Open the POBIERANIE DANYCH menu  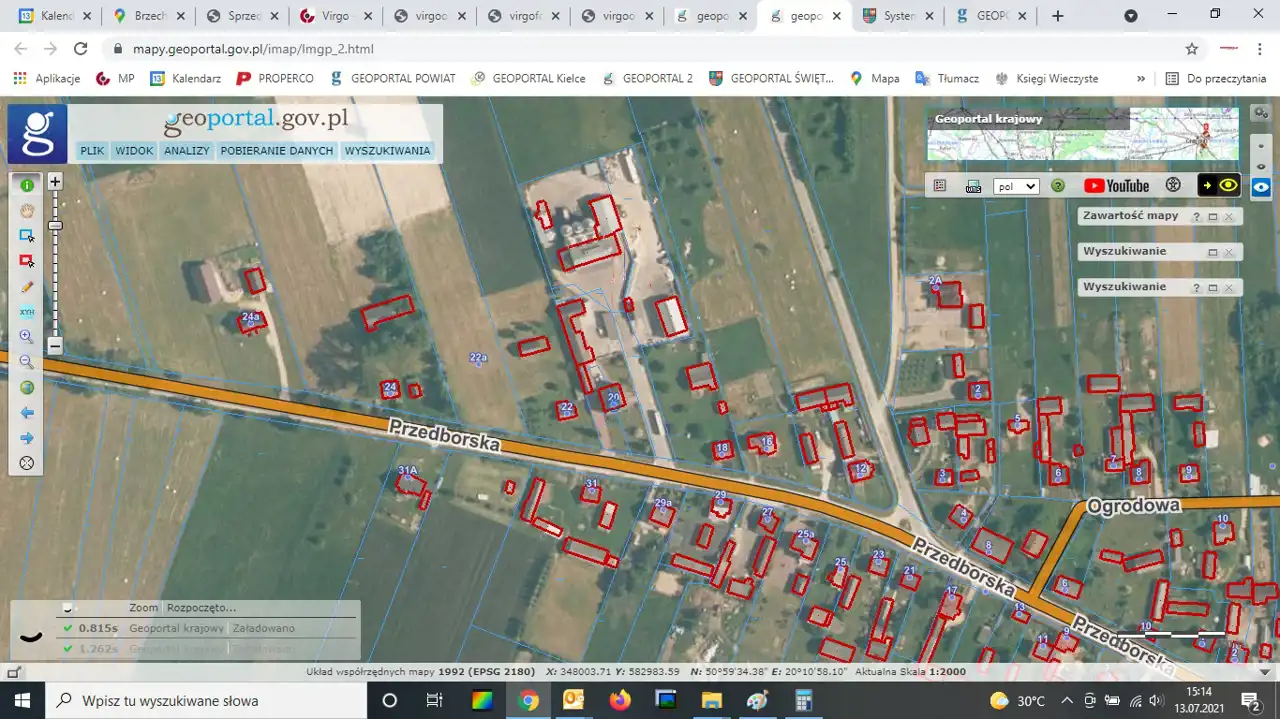point(276,151)
